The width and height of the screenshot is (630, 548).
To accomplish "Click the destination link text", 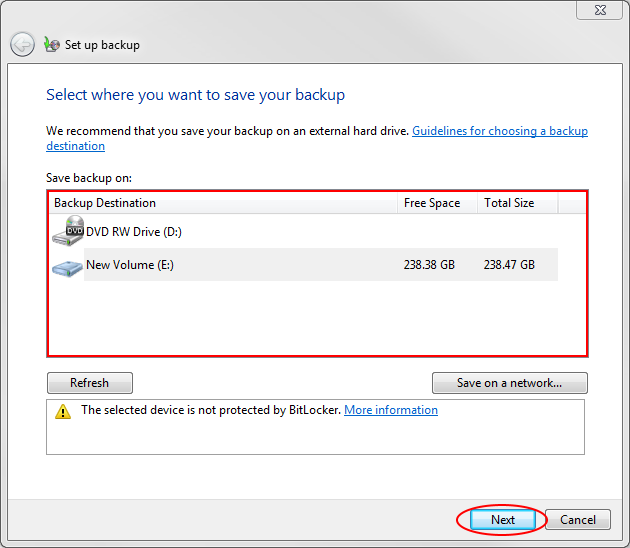I will tap(76, 146).
